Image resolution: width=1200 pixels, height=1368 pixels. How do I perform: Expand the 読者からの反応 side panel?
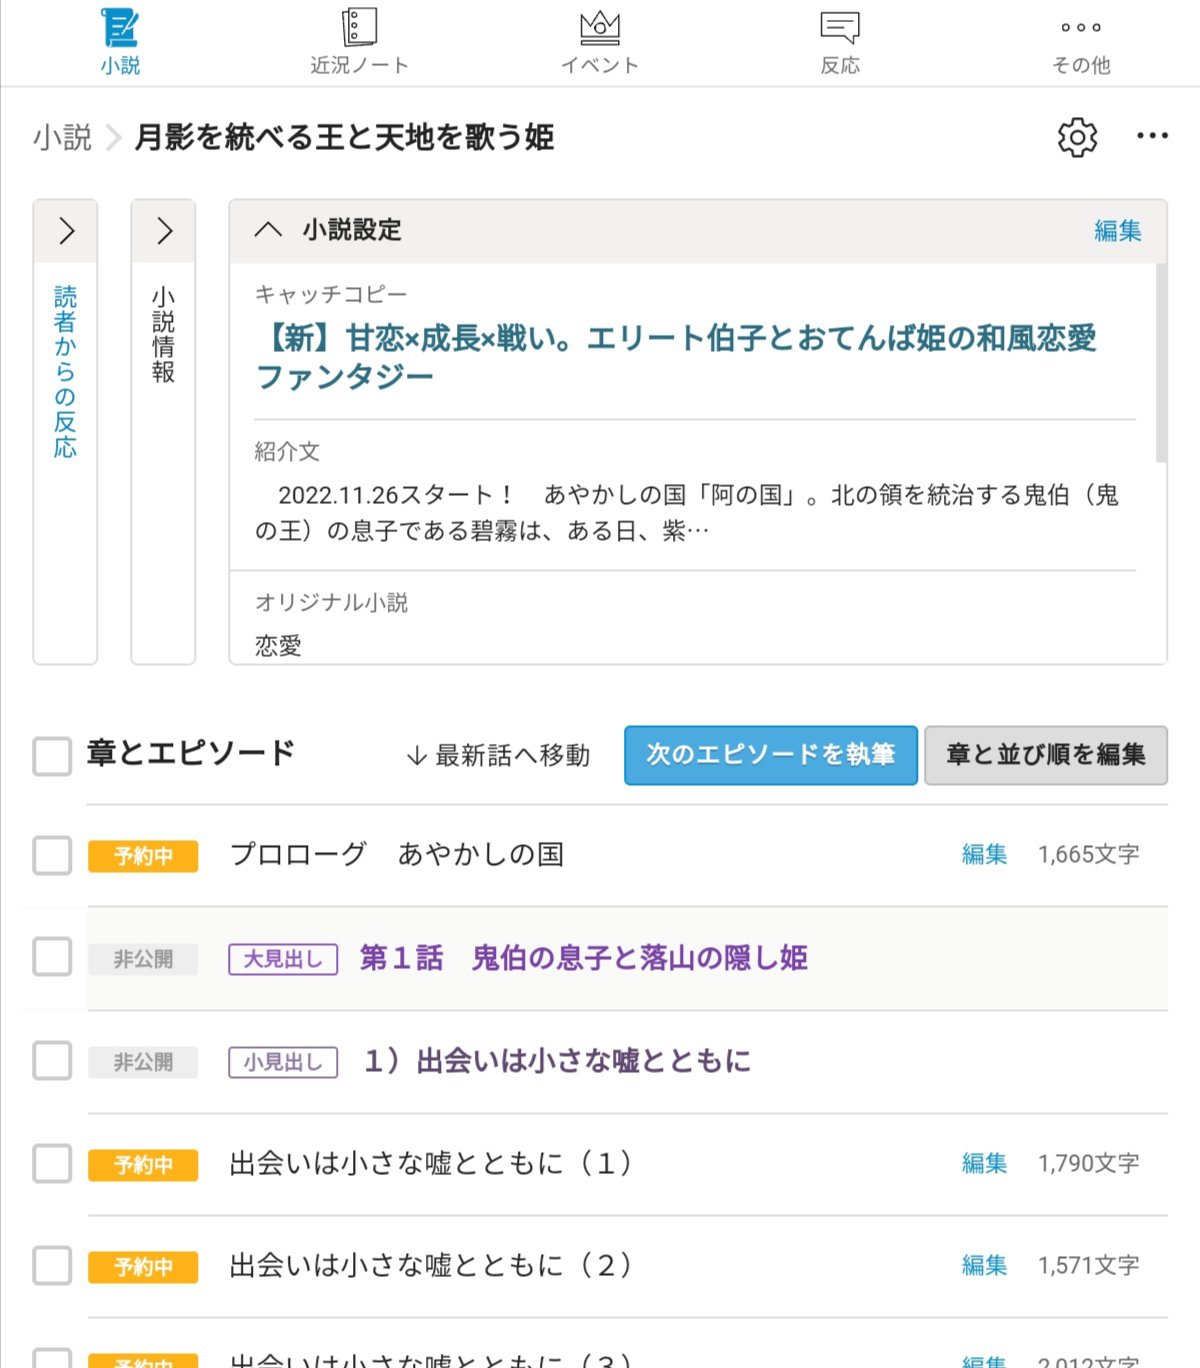66,231
